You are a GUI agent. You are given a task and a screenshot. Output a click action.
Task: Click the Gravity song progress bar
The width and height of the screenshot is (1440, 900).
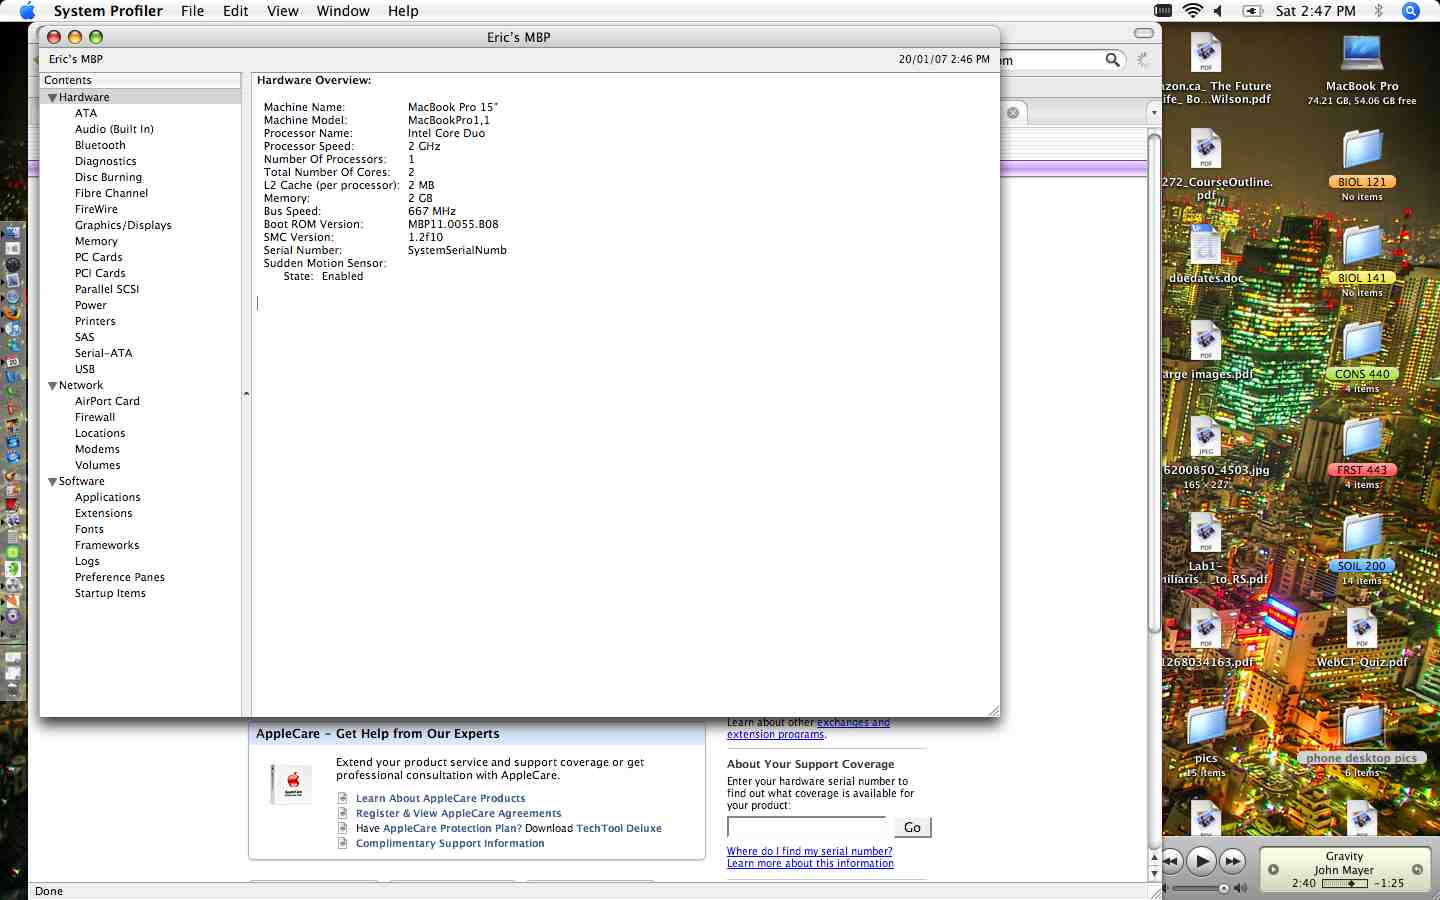coord(1344,884)
